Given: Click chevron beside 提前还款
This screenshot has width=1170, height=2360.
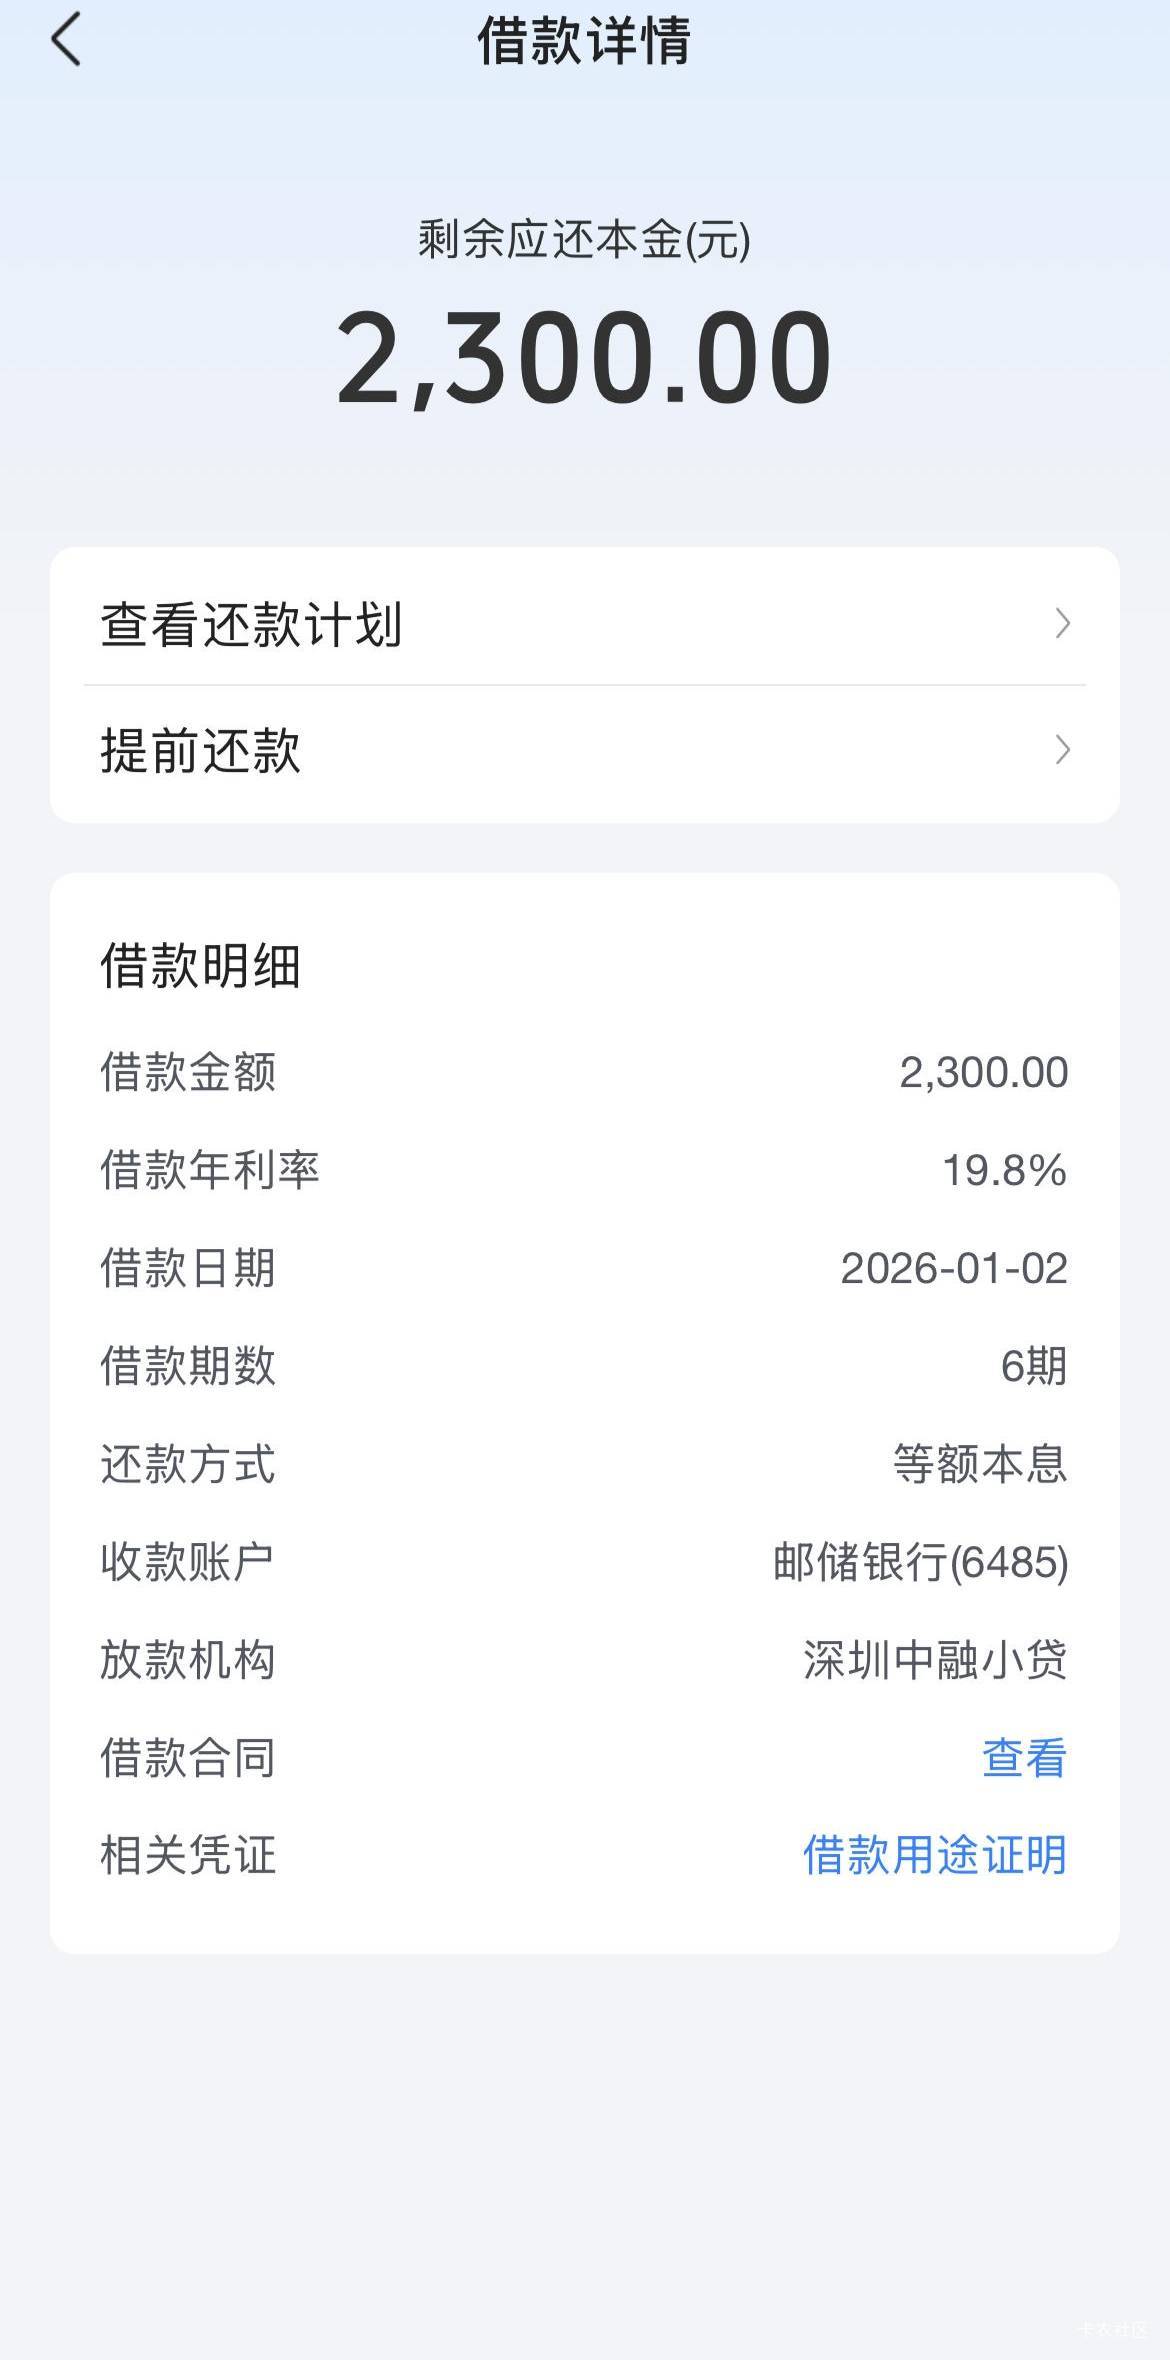Looking at the screenshot, I should click(x=1062, y=750).
